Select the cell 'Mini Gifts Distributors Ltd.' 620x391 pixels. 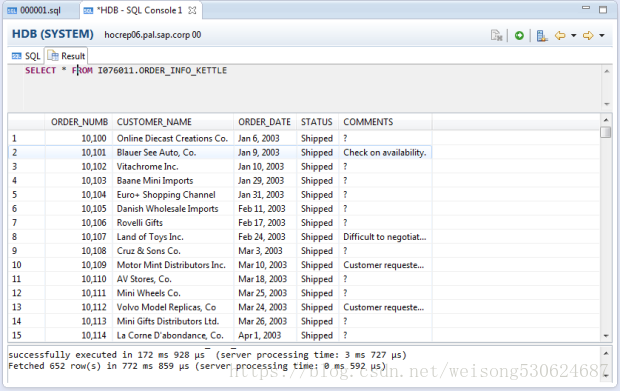pyautogui.click(x=173, y=321)
